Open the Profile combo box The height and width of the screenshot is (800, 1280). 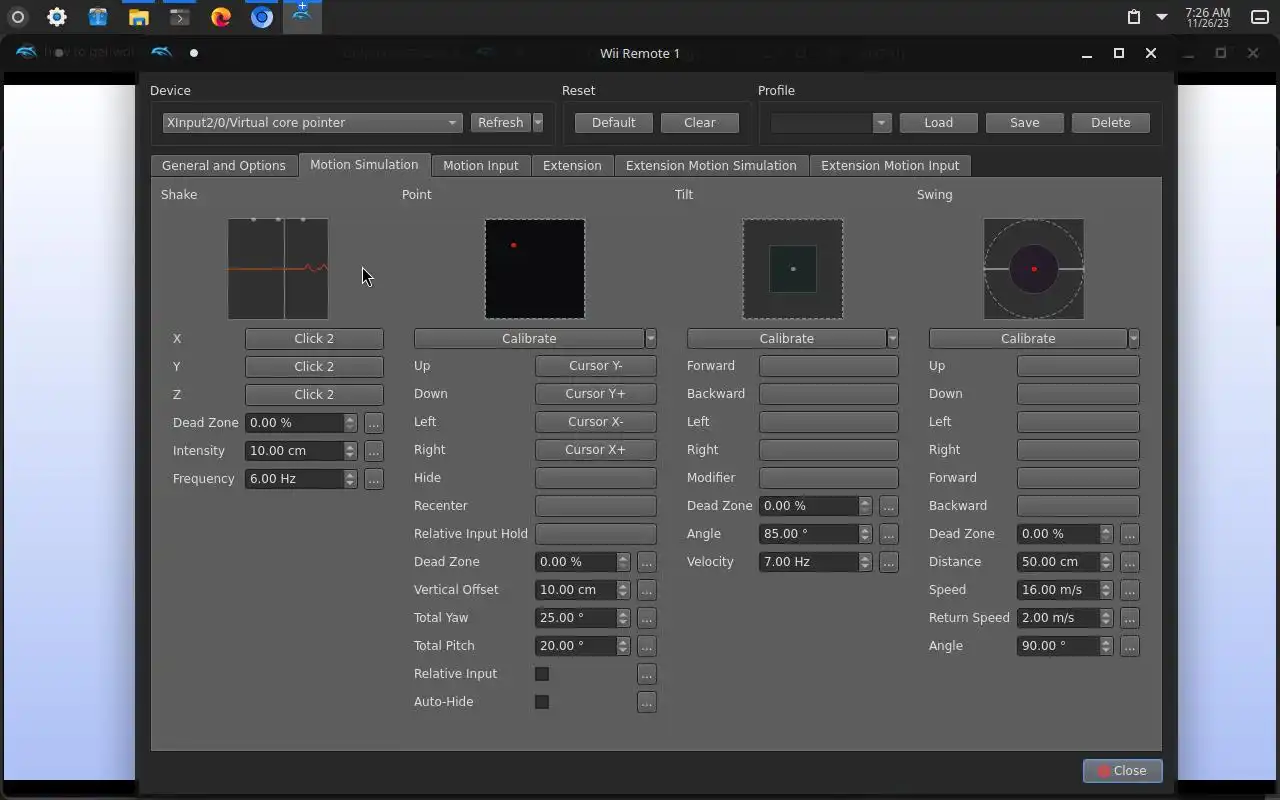(830, 122)
